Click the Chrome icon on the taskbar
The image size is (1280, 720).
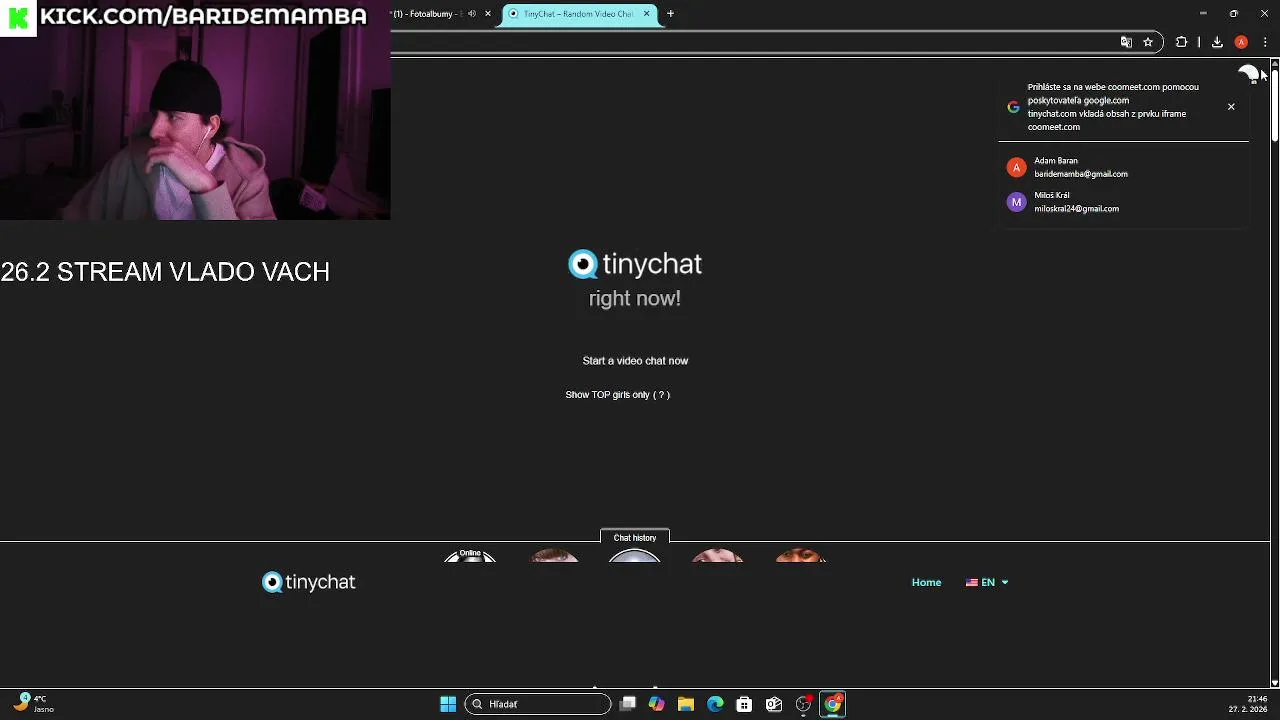[x=832, y=704]
